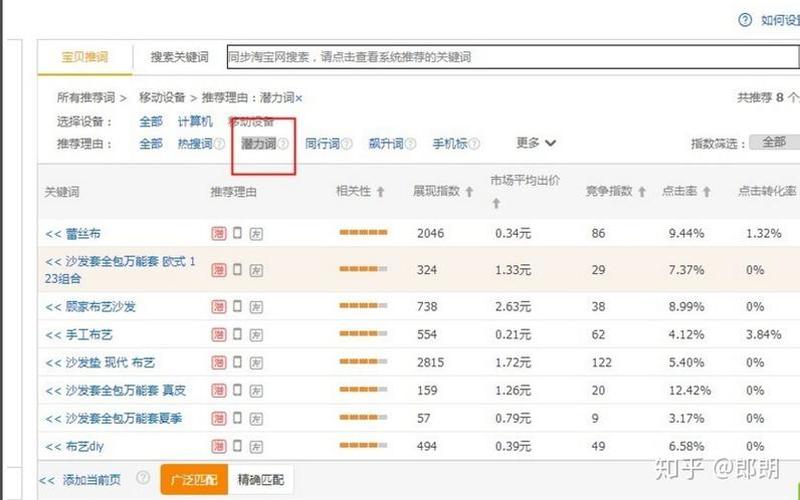Screen dimensions: 800x500
Task: Add keyword 沙发套全包万能套 欧式 123组合
Action: (x=120, y=270)
